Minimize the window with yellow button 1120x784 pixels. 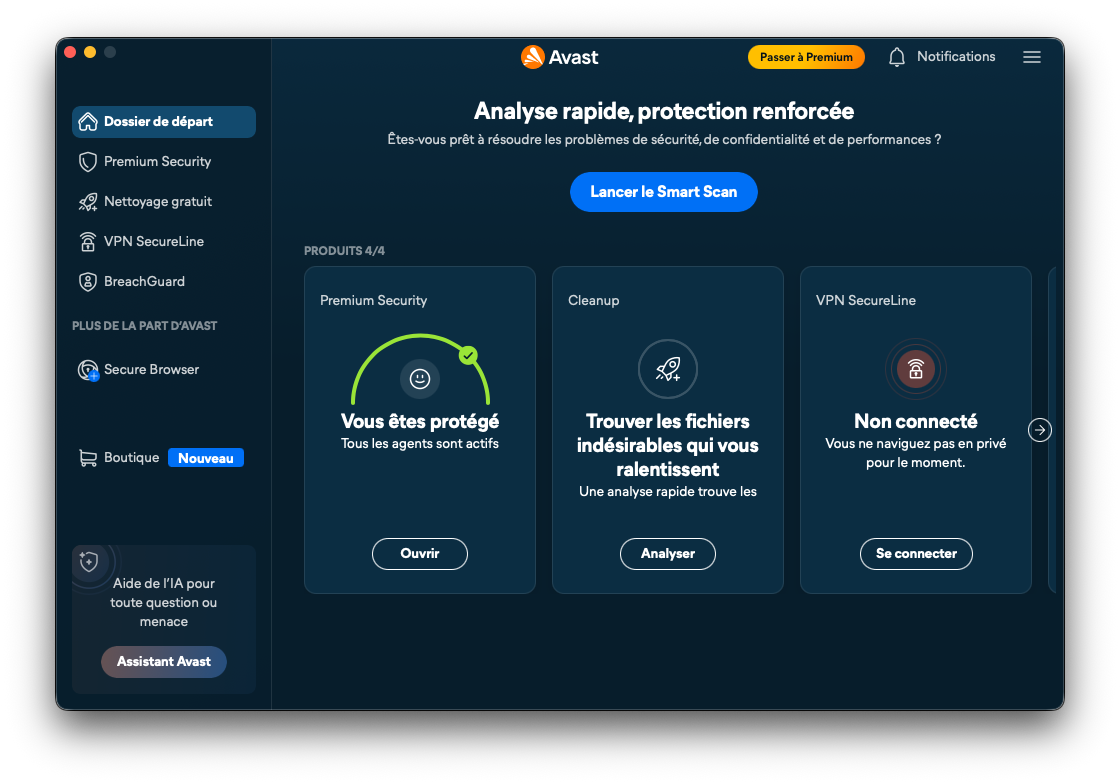90,52
